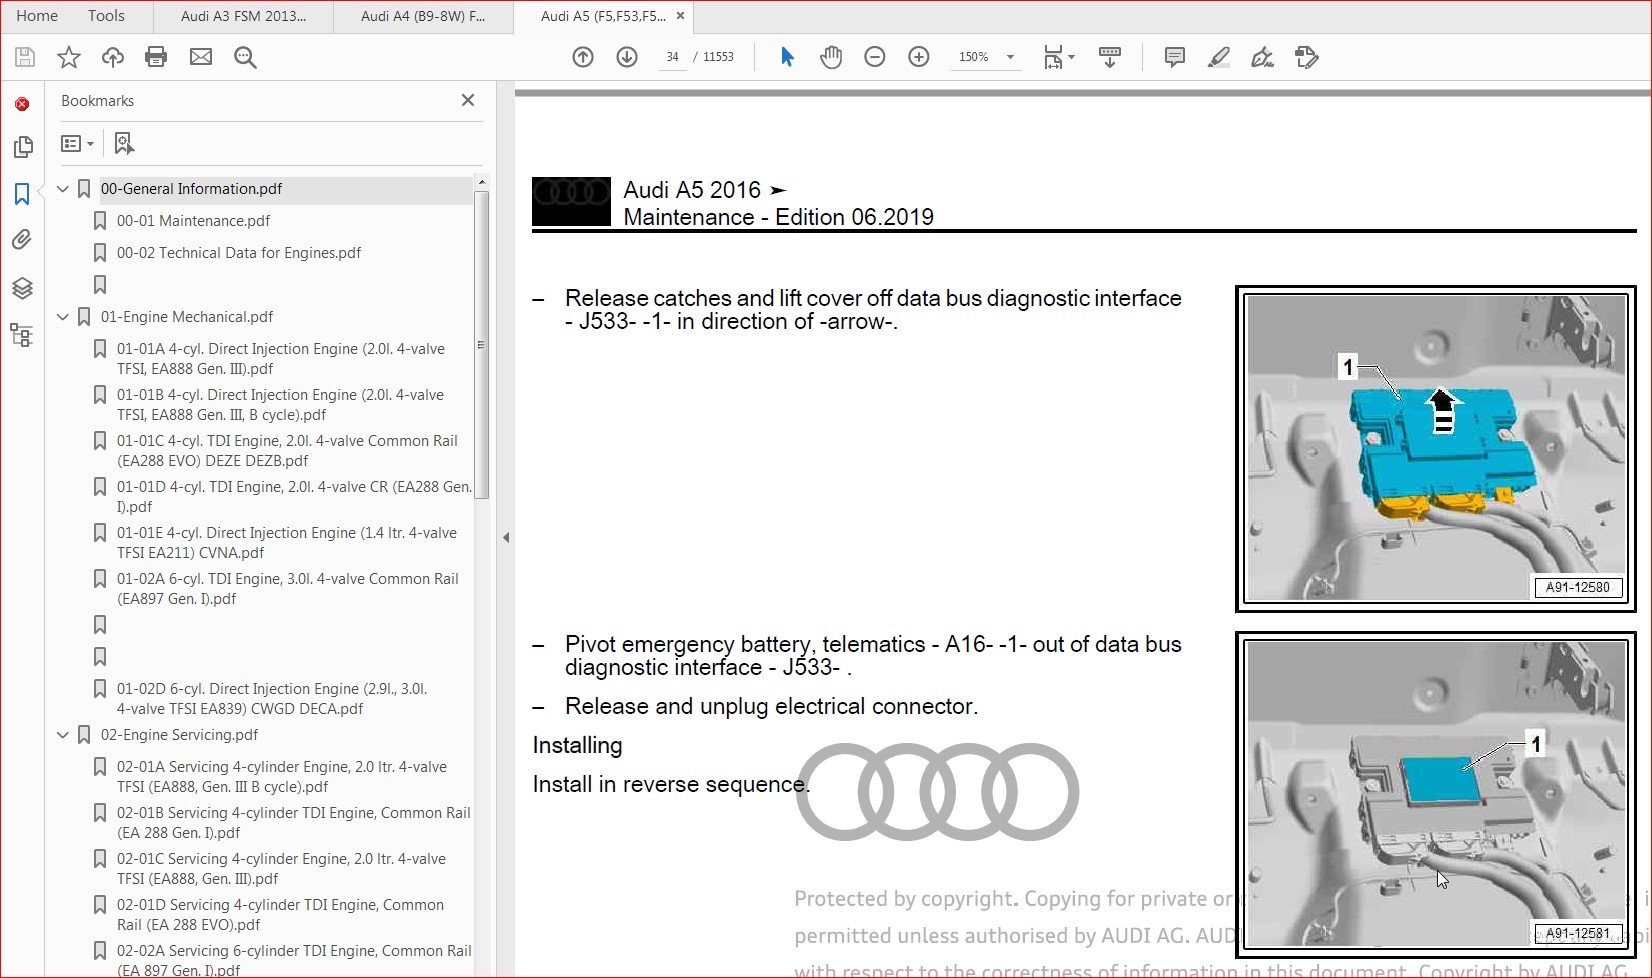Open the Model Tree side panel

coord(21,335)
